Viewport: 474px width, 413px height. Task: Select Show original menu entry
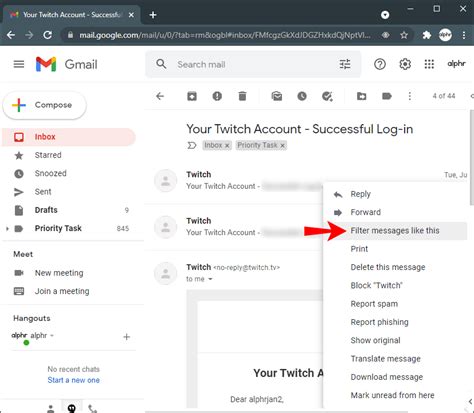pyautogui.click(x=395, y=340)
